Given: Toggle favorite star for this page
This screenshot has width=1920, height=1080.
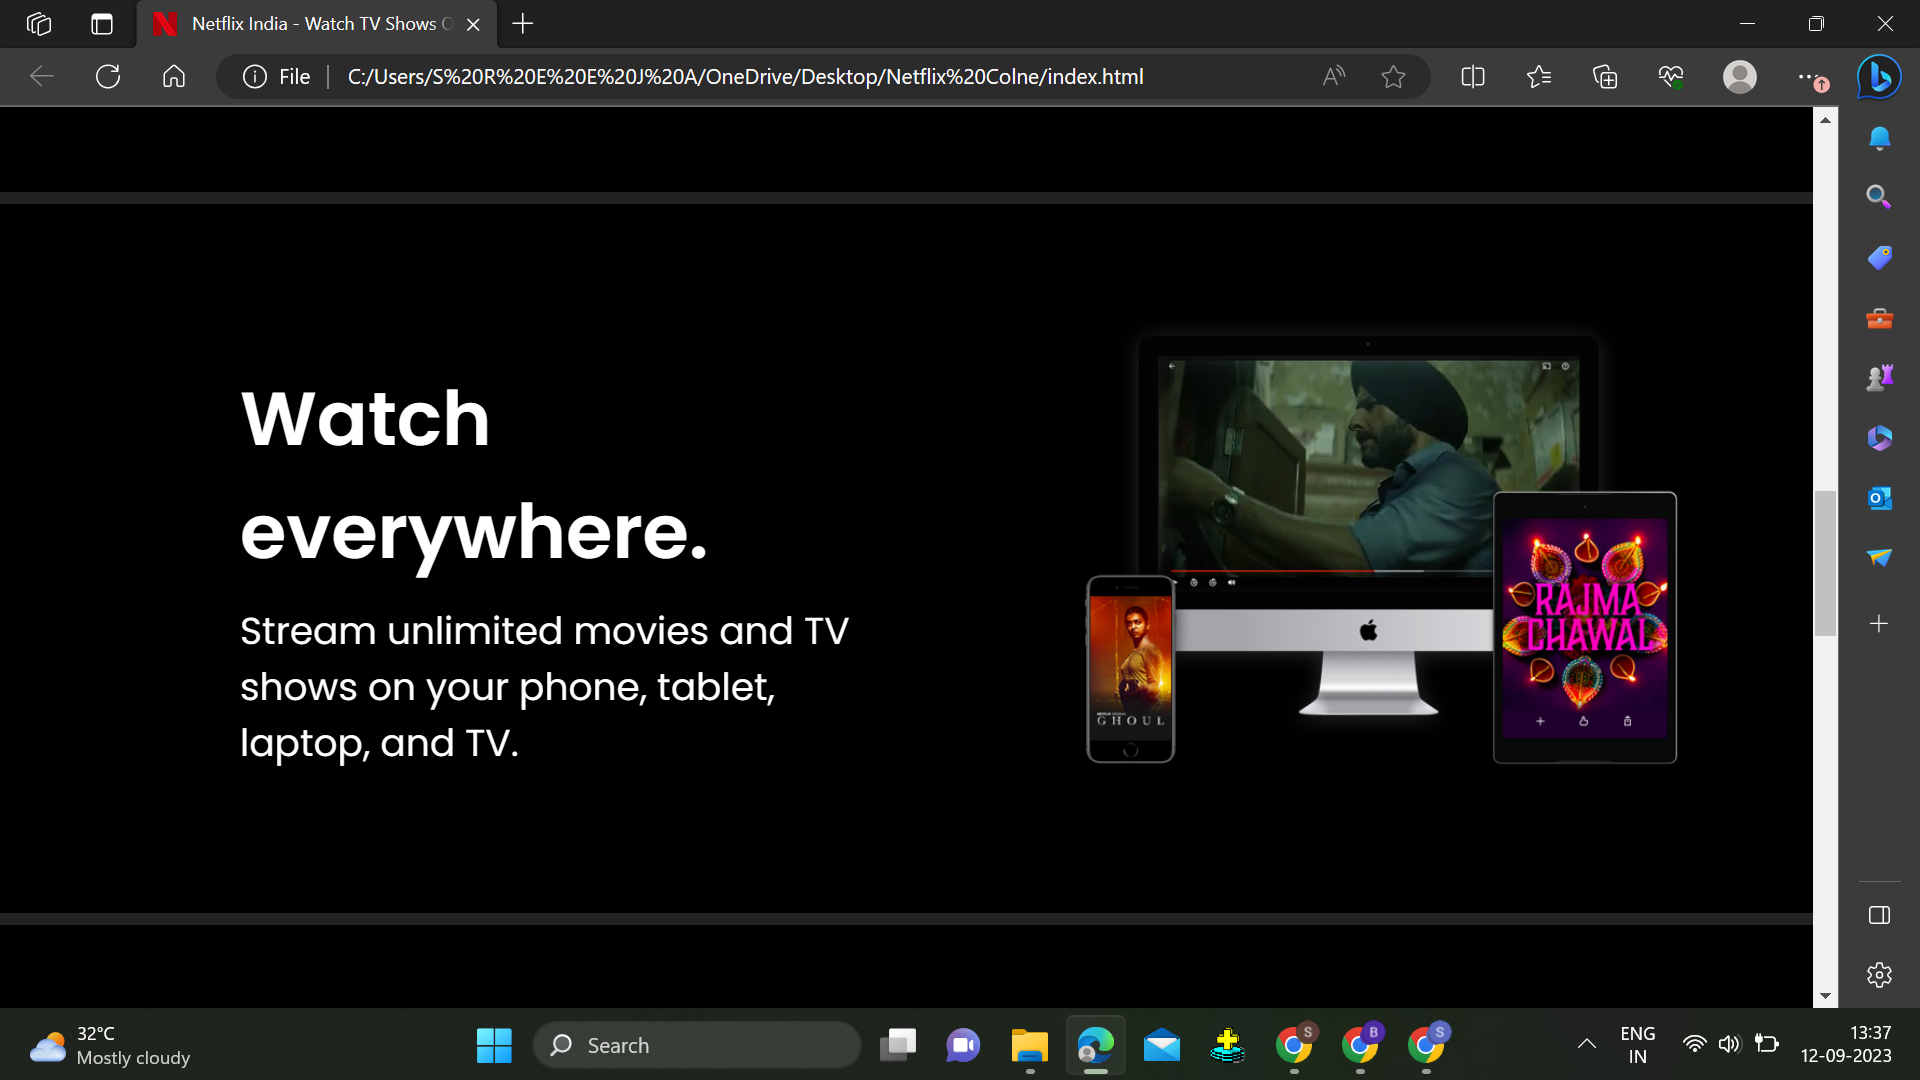Looking at the screenshot, I should coord(1393,76).
